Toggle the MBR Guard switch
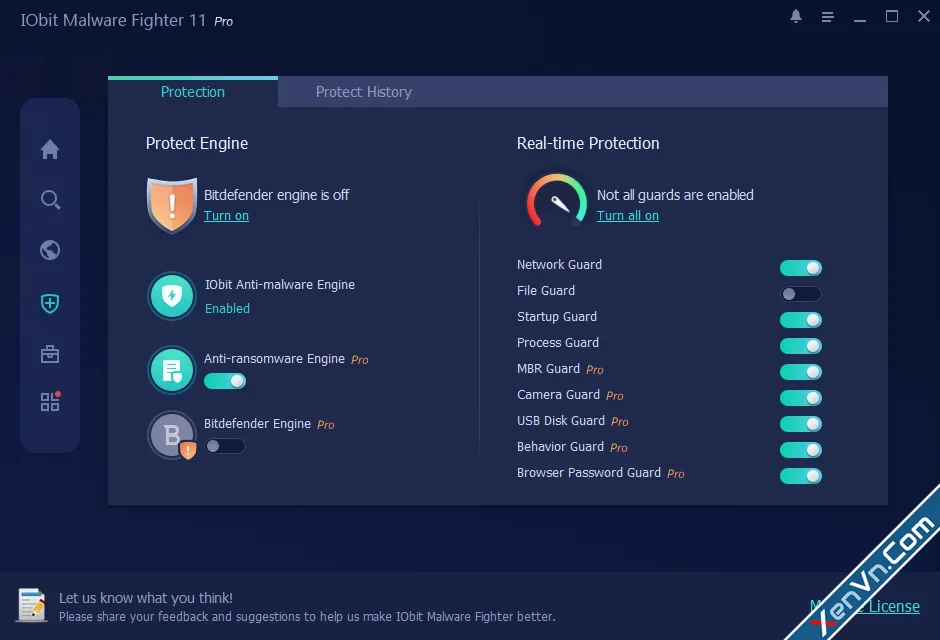Viewport: 940px width, 640px height. pos(800,372)
